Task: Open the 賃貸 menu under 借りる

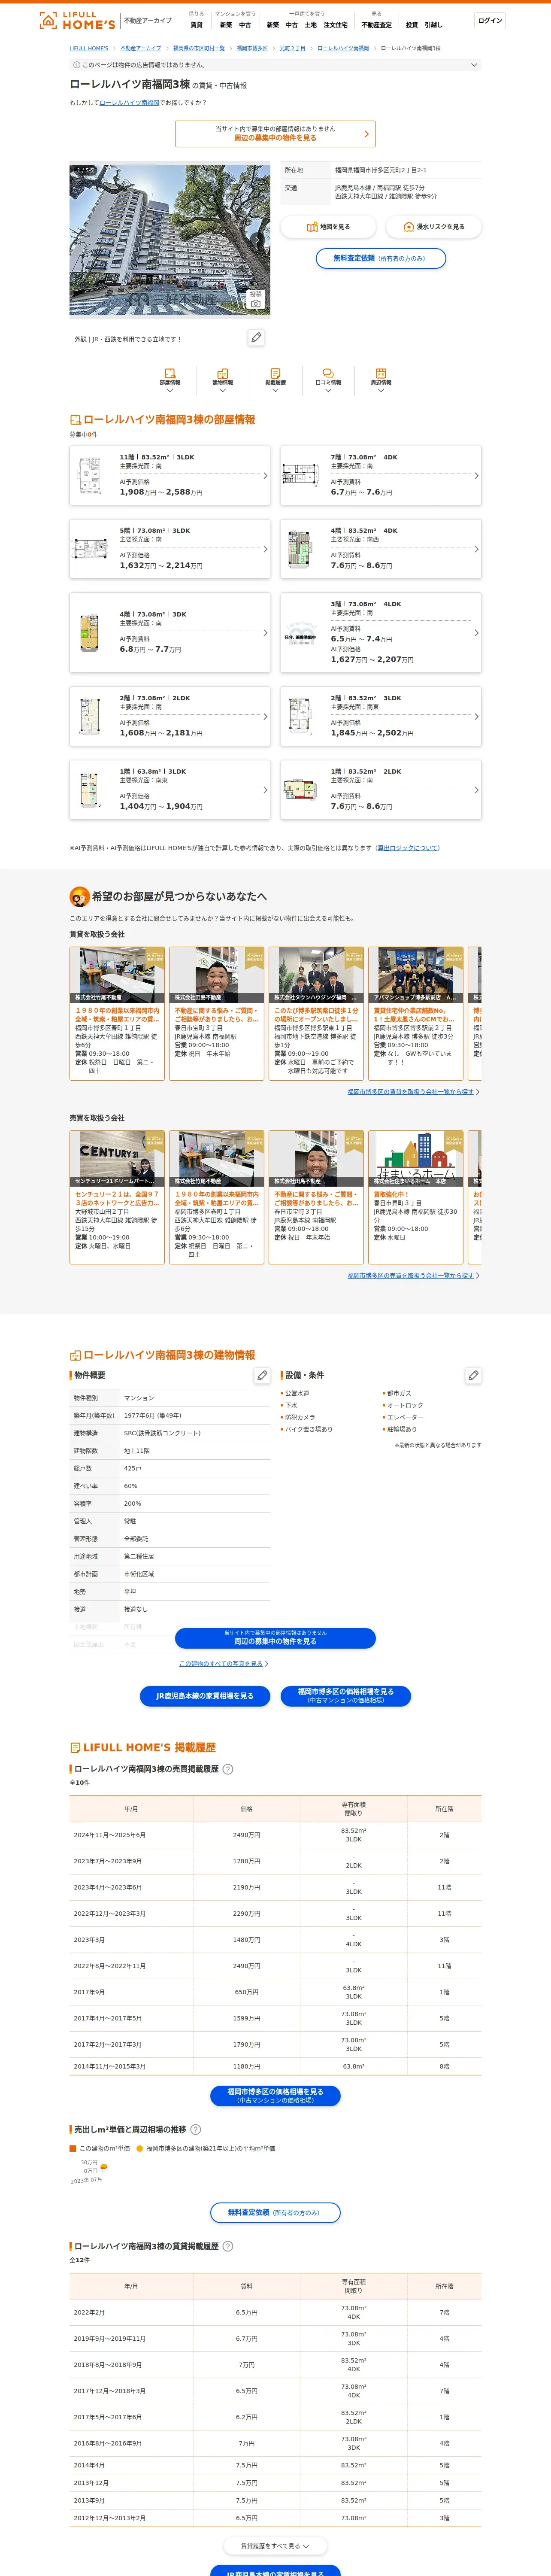Action: pos(196,25)
